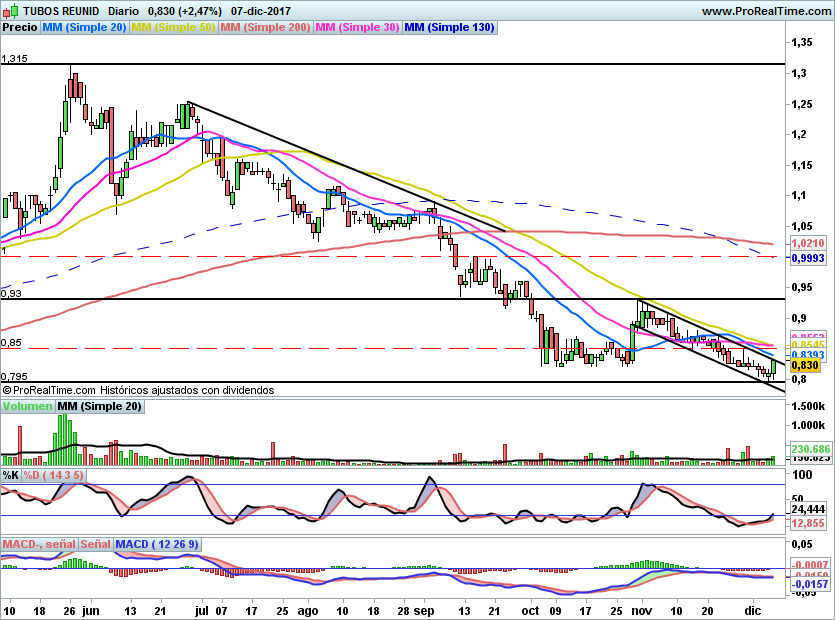Click the 'nov' month label on time axis
The image size is (835, 620).
tap(642, 610)
